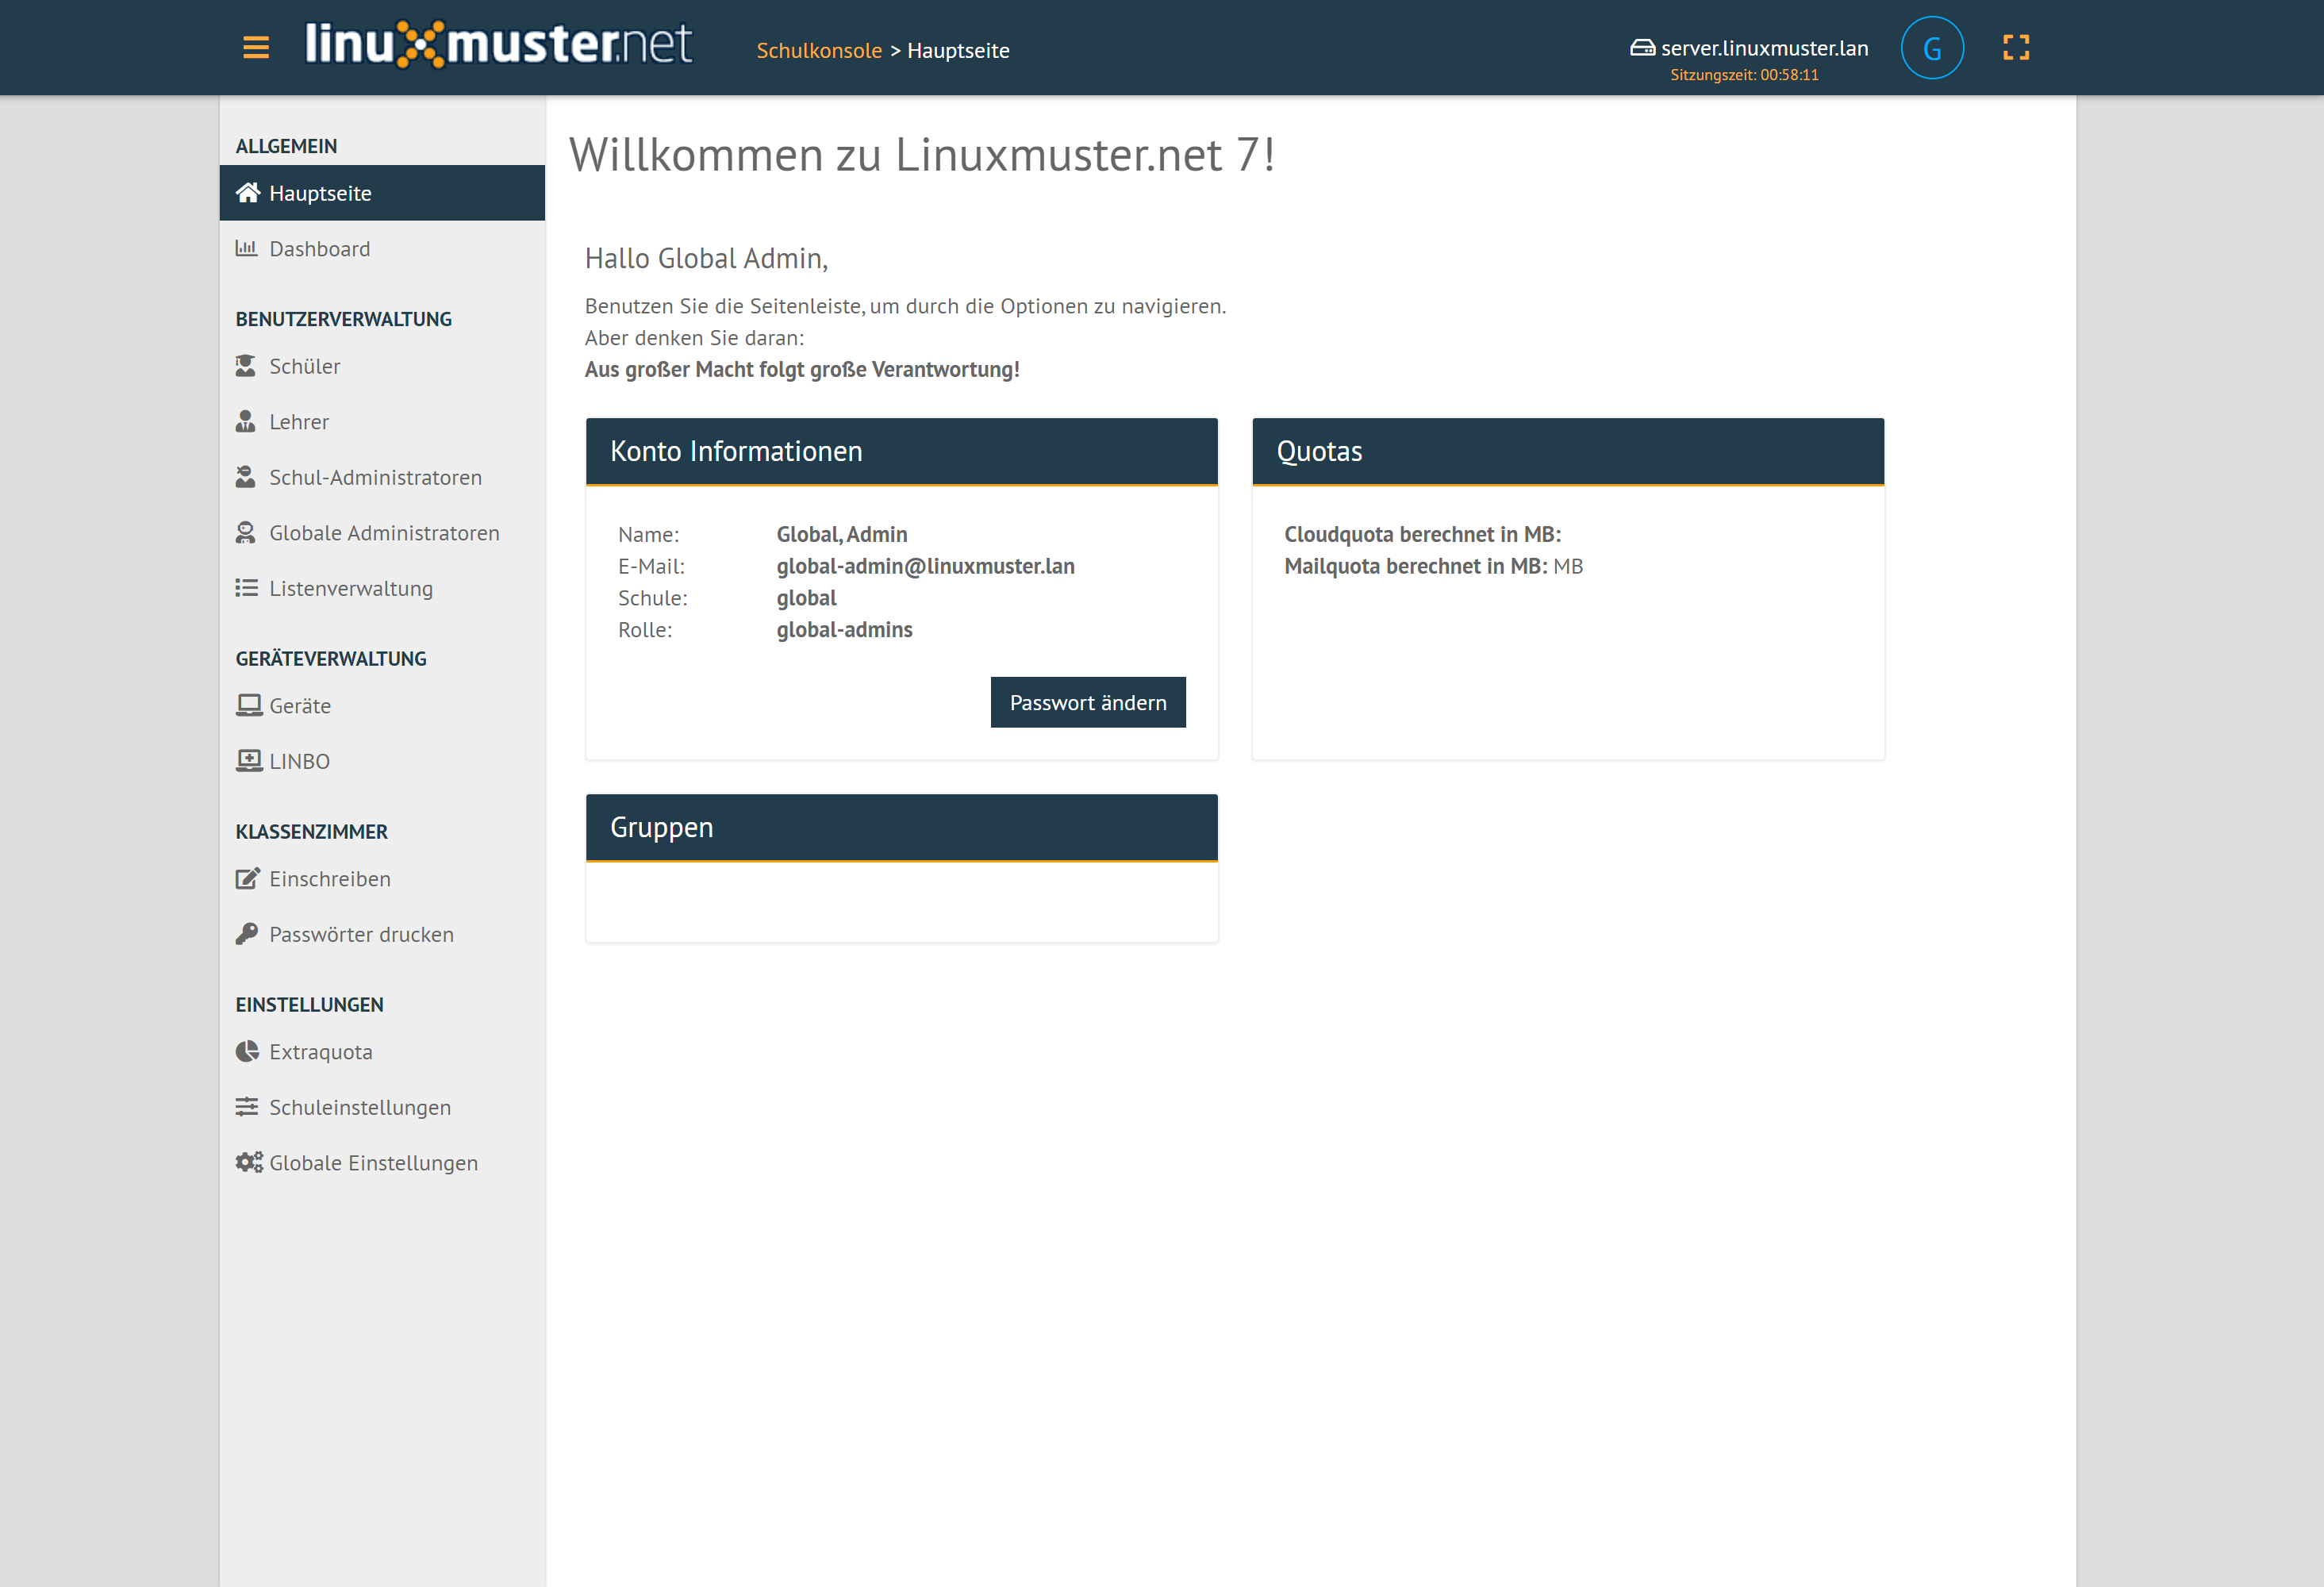The image size is (2324, 1587).
Task: Click the BENUTZERVERWALTUNG section heading
Action: tap(343, 319)
